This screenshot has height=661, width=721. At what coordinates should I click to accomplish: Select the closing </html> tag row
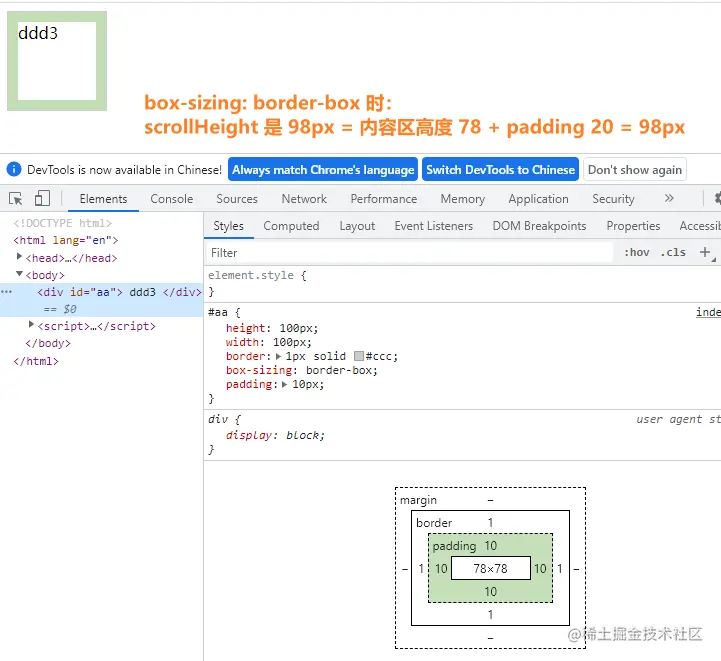pos(36,361)
